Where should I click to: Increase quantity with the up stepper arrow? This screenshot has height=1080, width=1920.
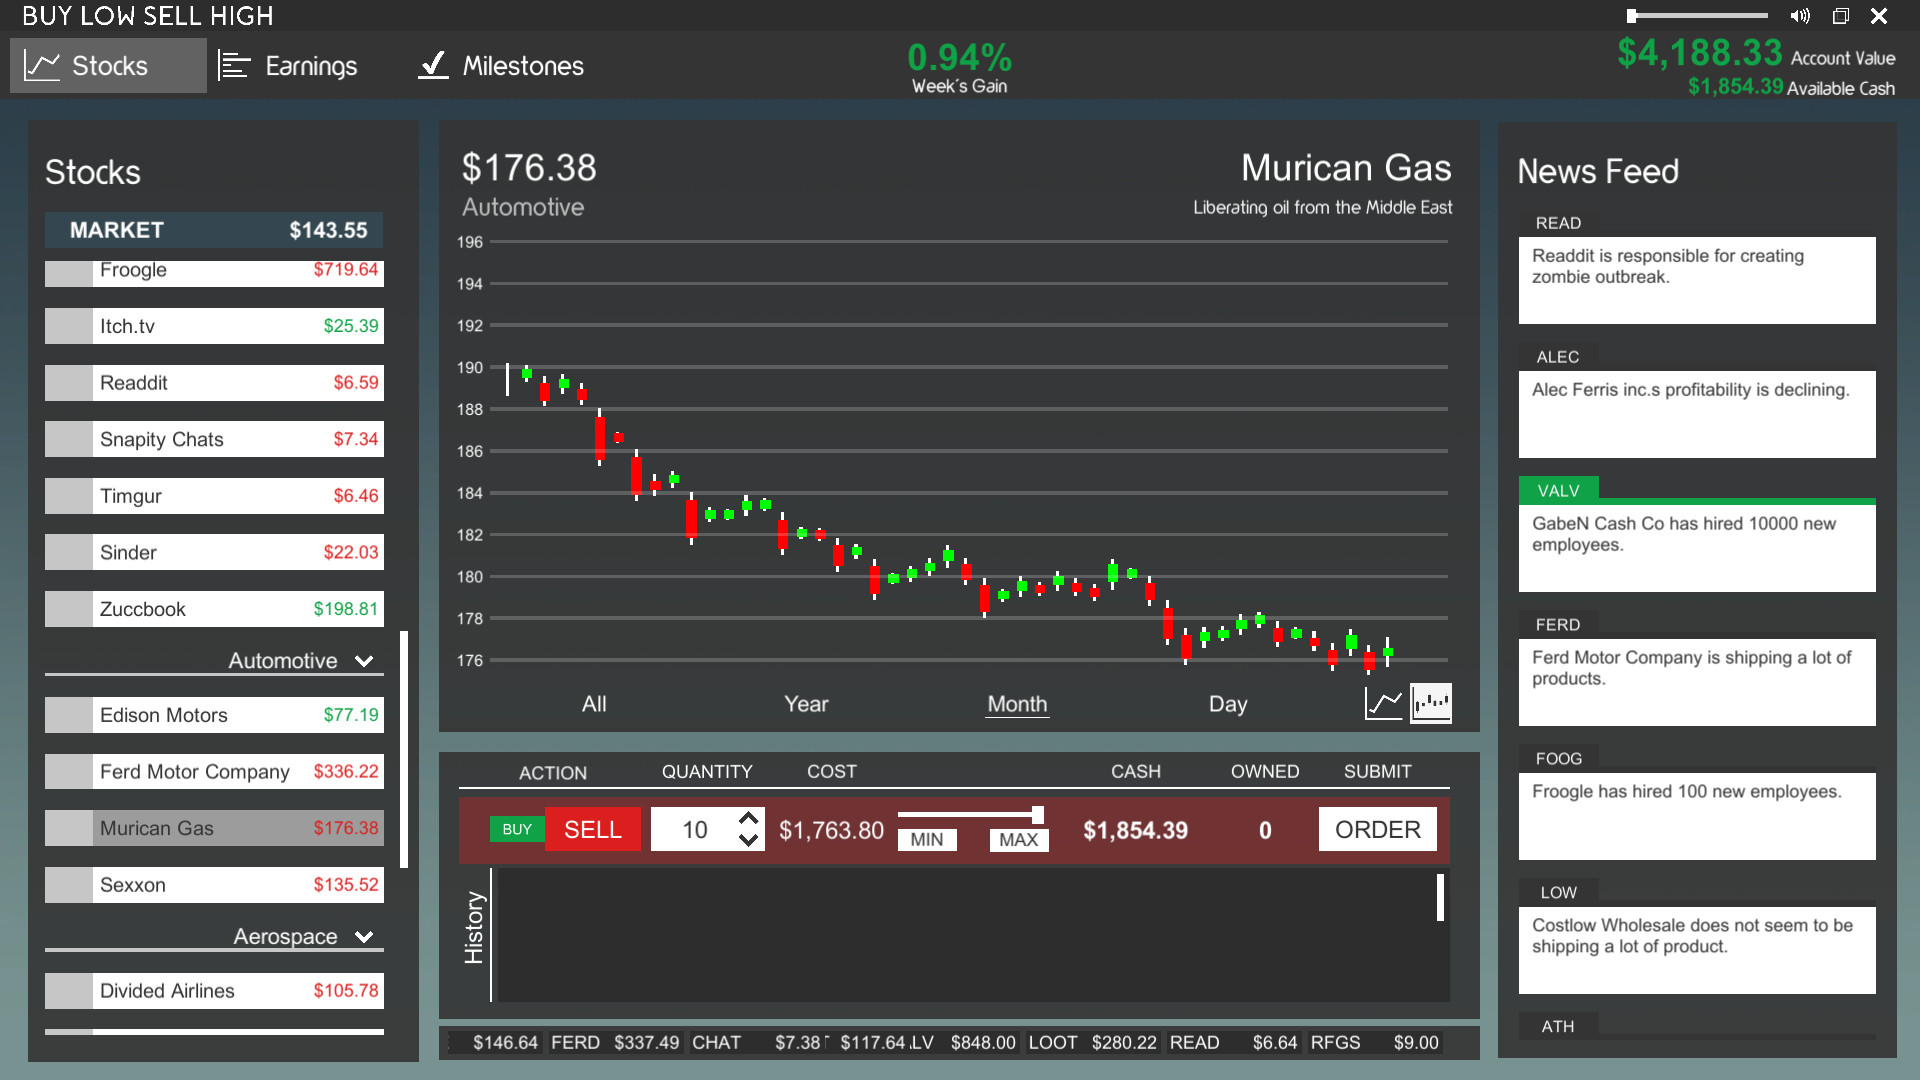(x=748, y=818)
